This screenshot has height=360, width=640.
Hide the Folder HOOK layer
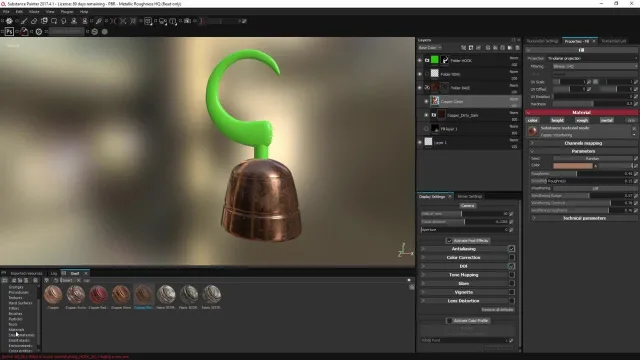tap(420, 60)
